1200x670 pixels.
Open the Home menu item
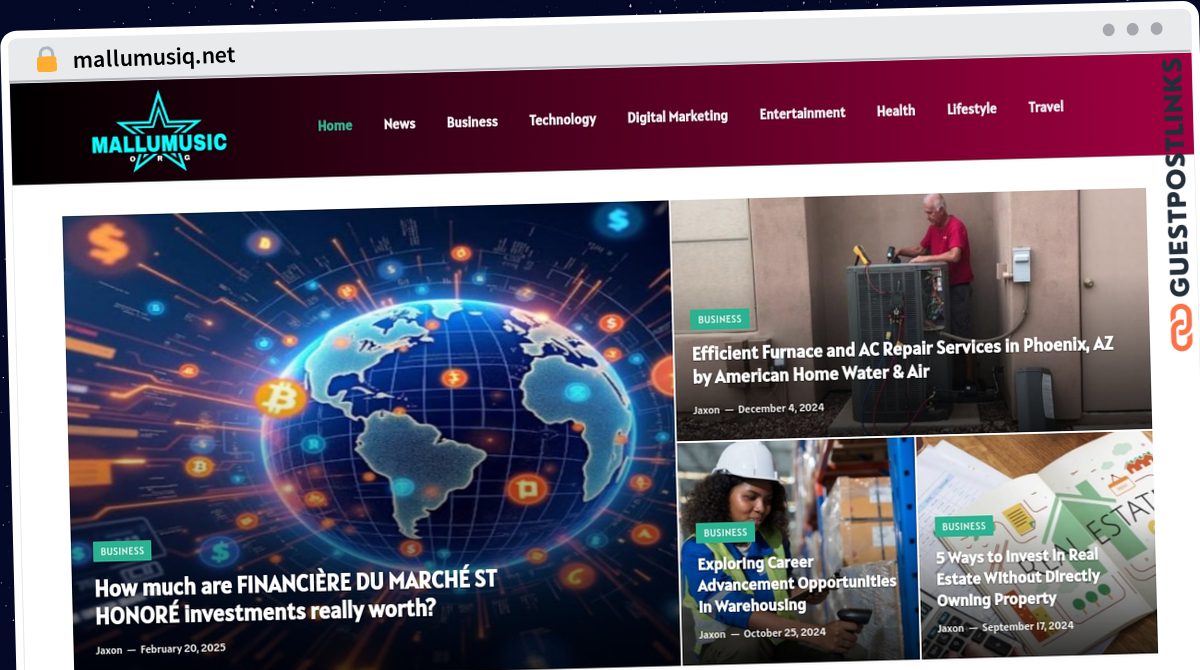pos(335,125)
